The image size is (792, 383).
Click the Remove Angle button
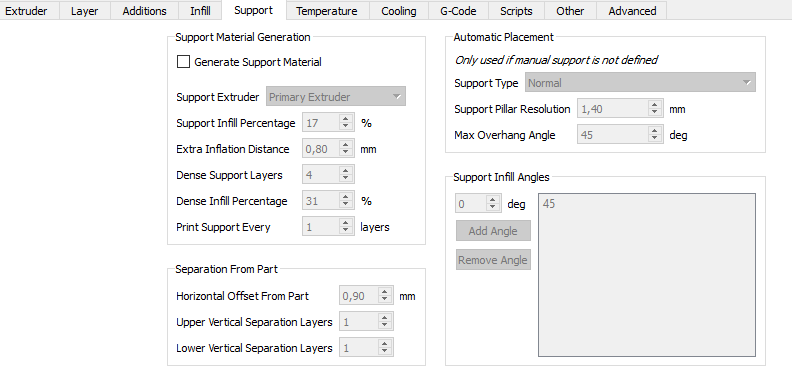pyautogui.click(x=493, y=260)
